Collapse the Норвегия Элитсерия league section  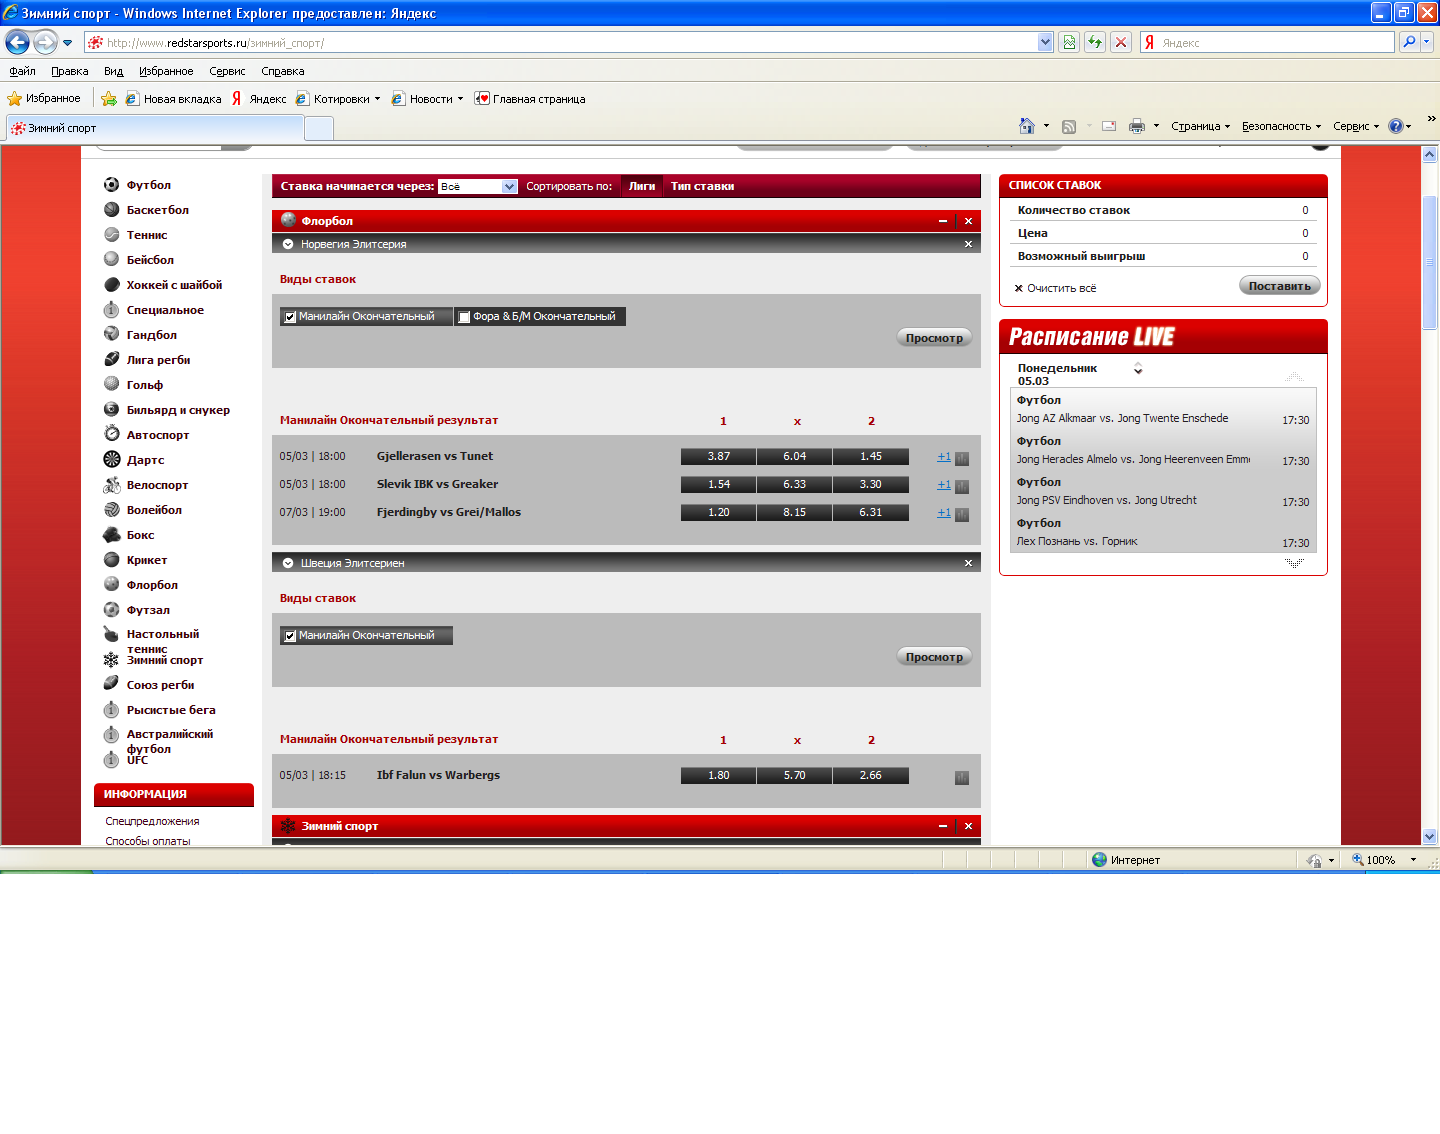(x=288, y=244)
